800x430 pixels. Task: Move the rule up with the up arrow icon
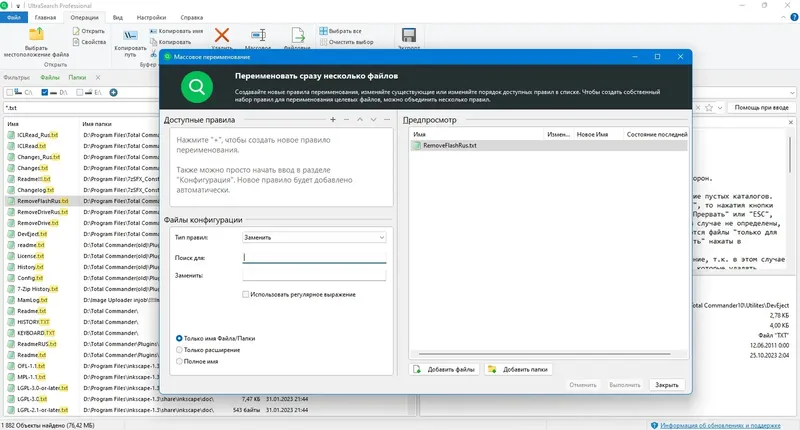point(360,119)
